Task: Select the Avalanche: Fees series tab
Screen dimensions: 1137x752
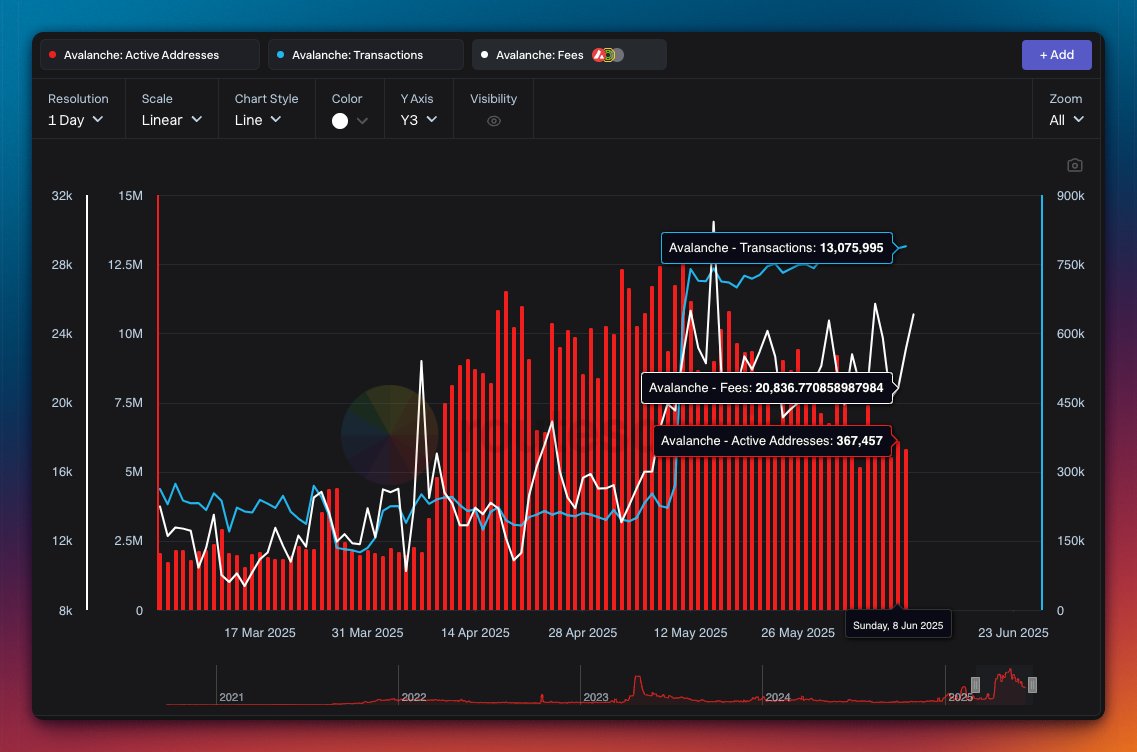Action: pos(569,55)
